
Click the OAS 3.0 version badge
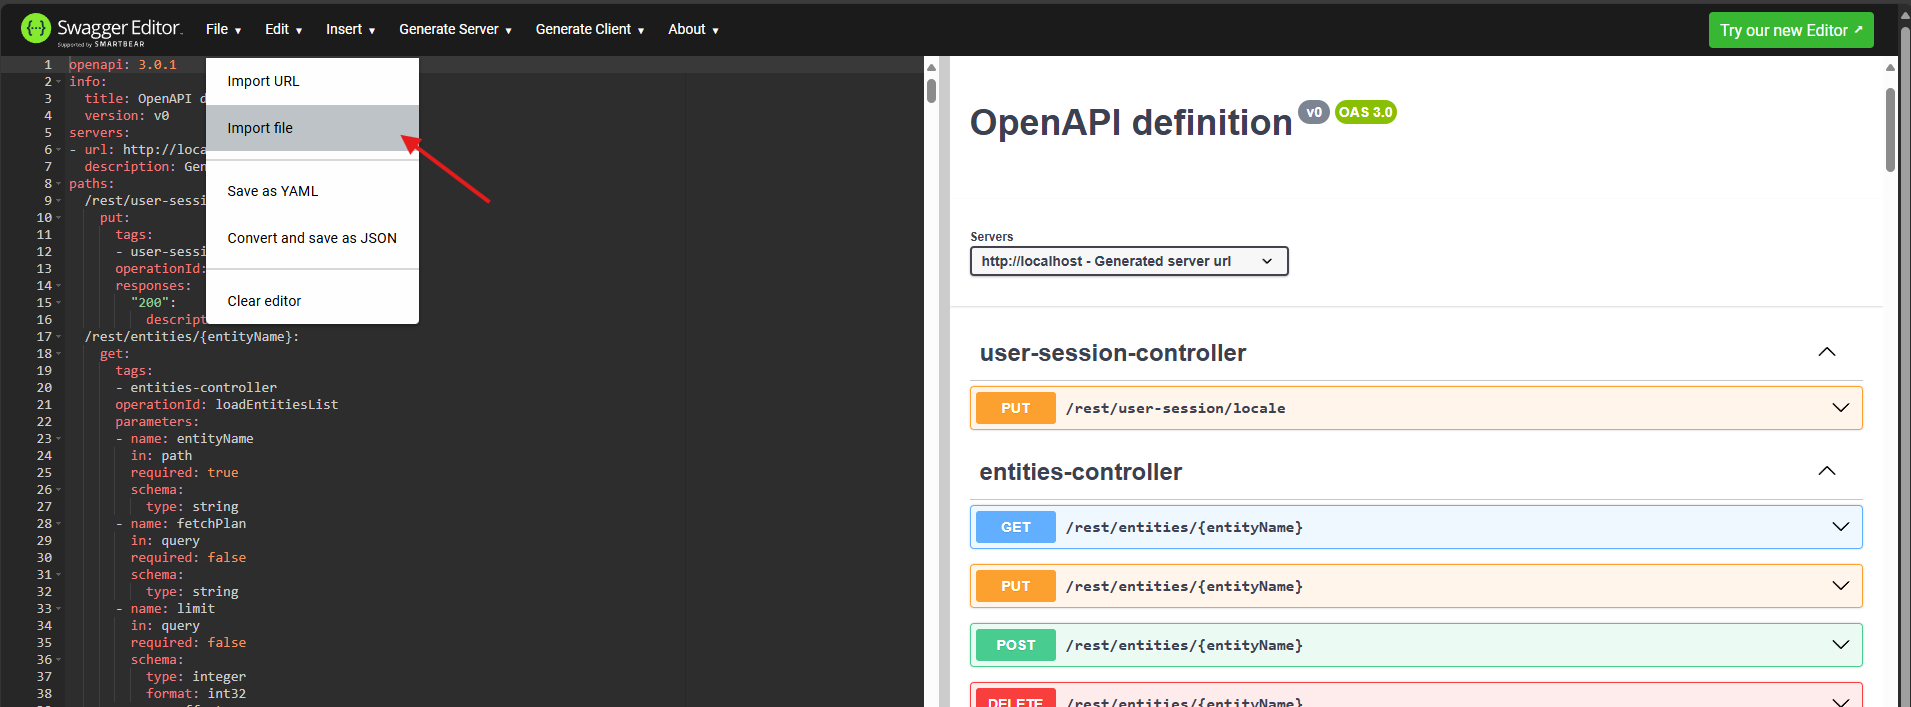click(x=1366, y=112)
